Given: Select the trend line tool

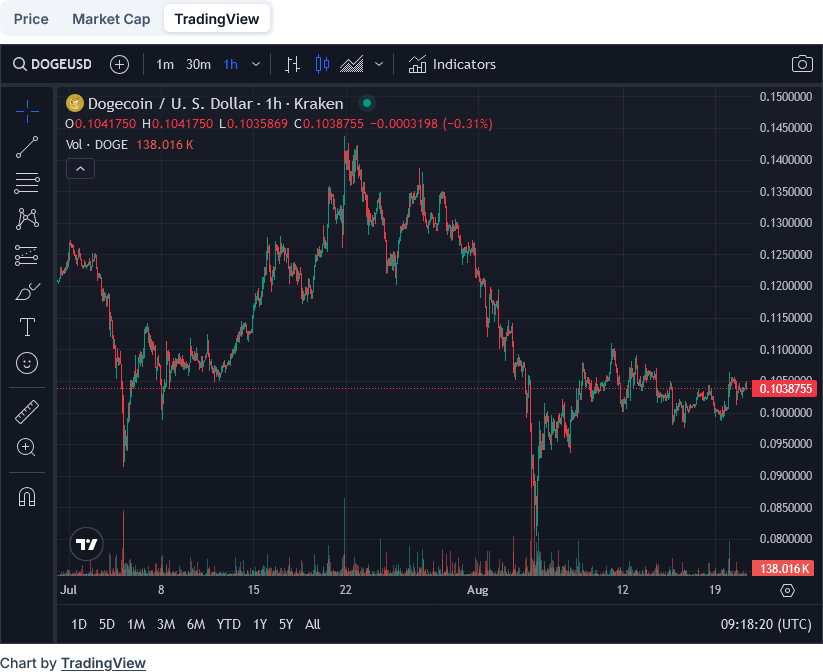Looking at the screenshot, I should point(27,147).
